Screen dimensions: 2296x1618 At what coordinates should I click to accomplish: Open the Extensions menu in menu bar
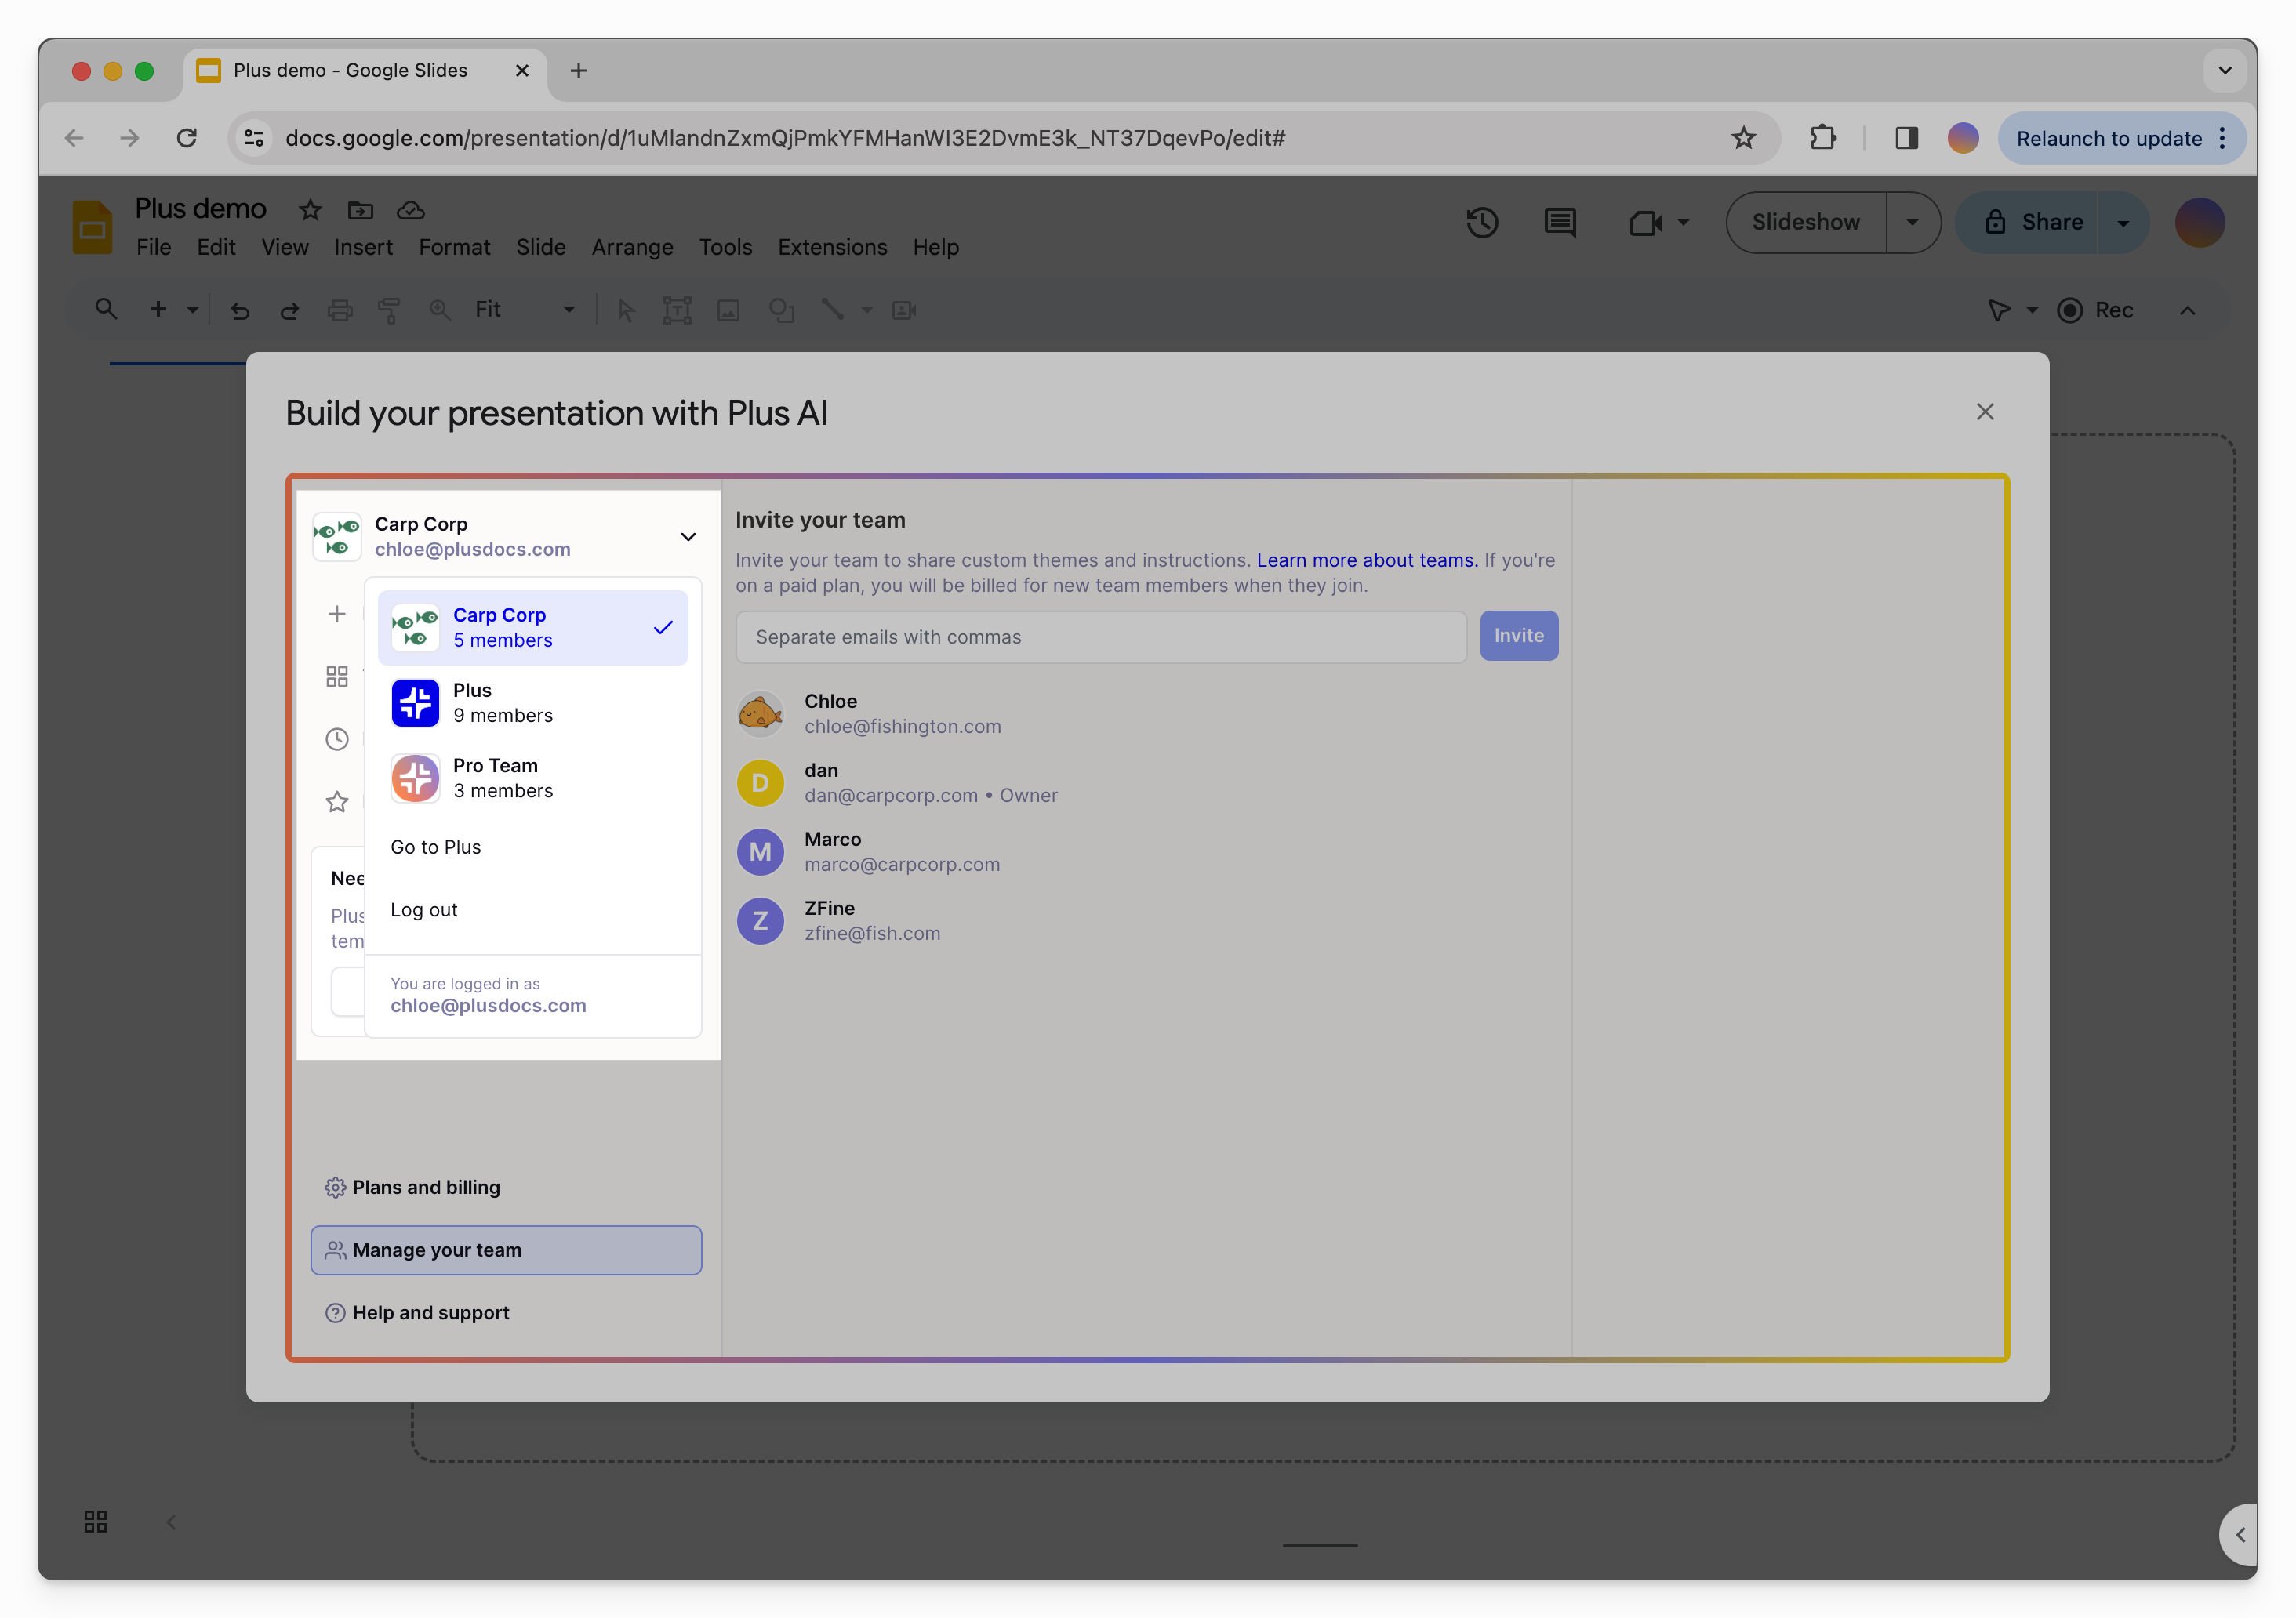click(x=832, y=247)
